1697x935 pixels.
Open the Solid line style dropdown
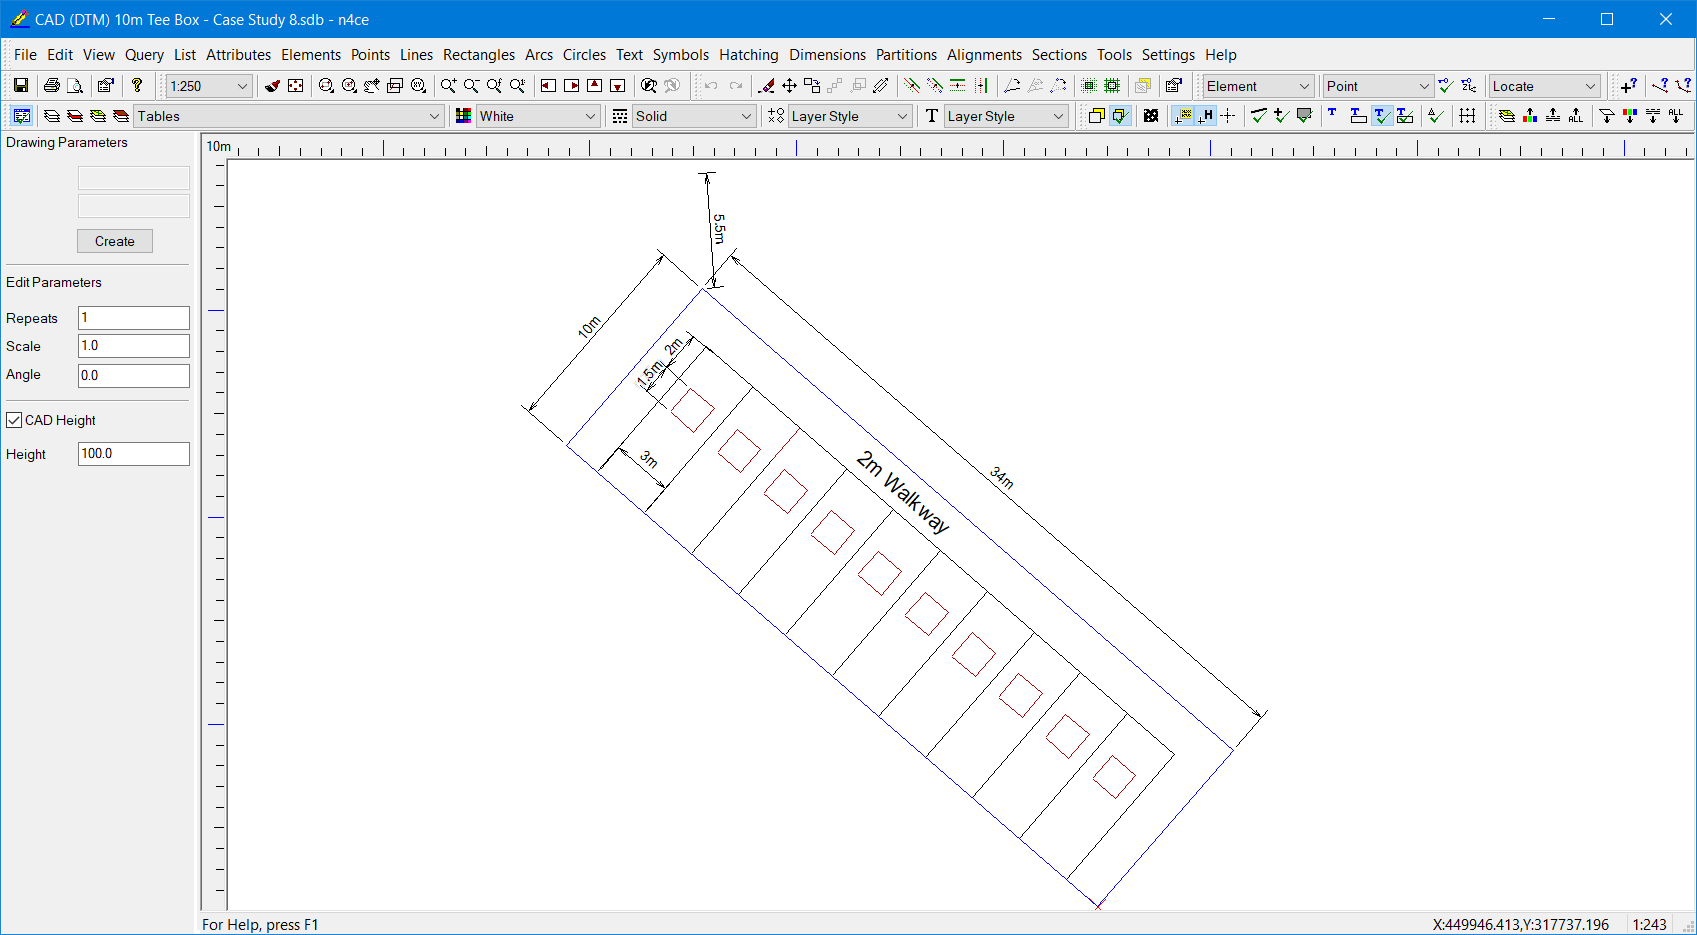coord(694,116)
